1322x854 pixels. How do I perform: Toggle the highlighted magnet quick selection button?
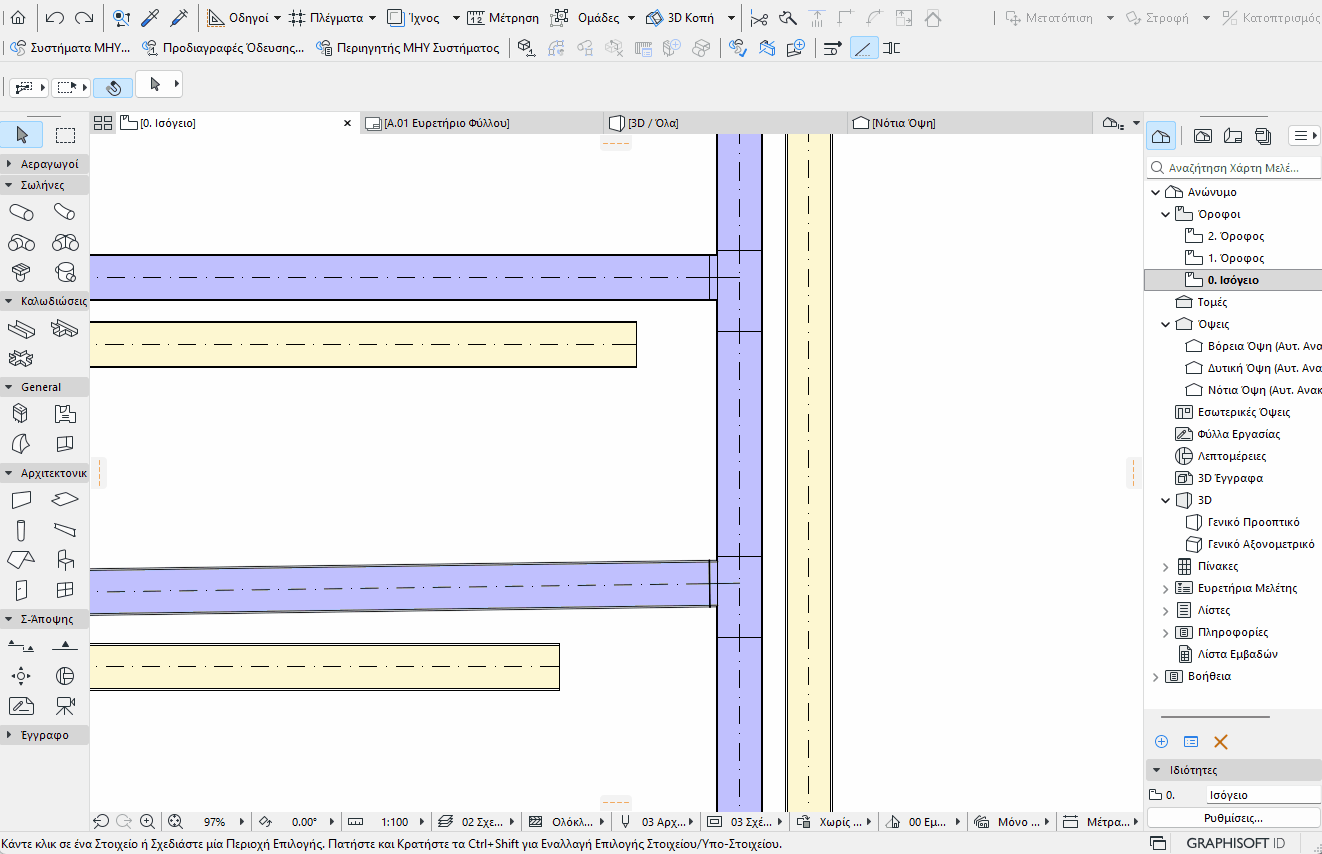(113, 87)
